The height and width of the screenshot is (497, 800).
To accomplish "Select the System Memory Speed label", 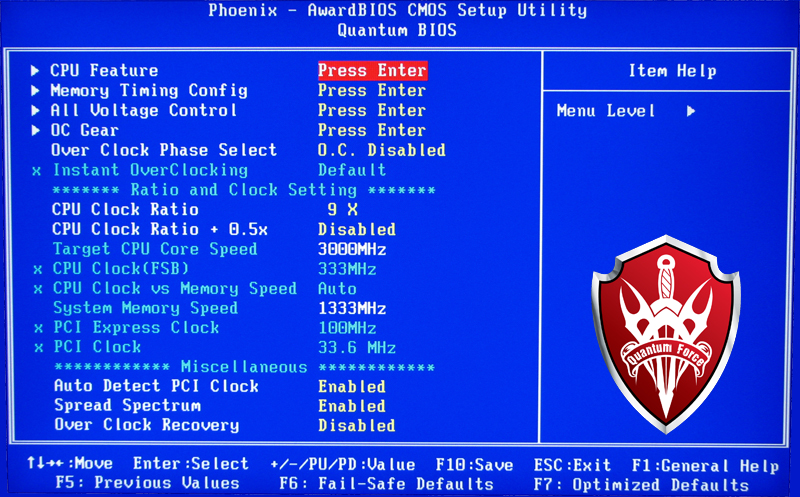I will 146,308.
